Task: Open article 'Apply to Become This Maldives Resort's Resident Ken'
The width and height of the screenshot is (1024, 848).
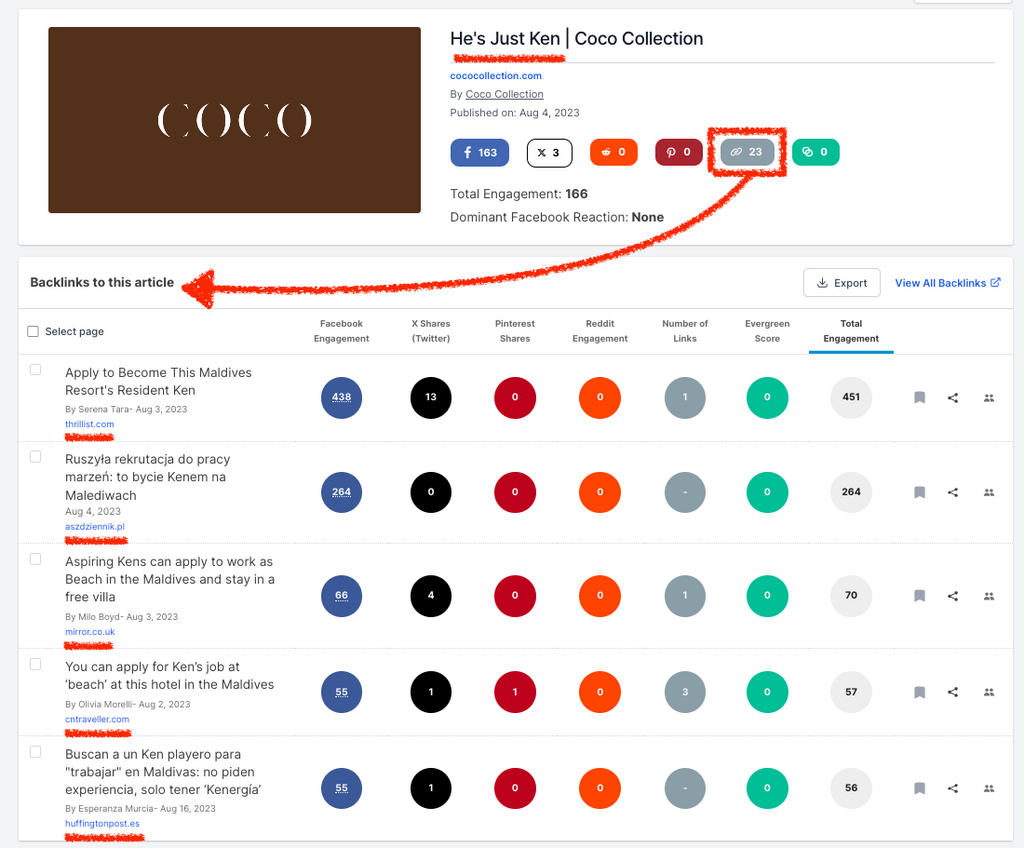Action: (x=158, y=382)
